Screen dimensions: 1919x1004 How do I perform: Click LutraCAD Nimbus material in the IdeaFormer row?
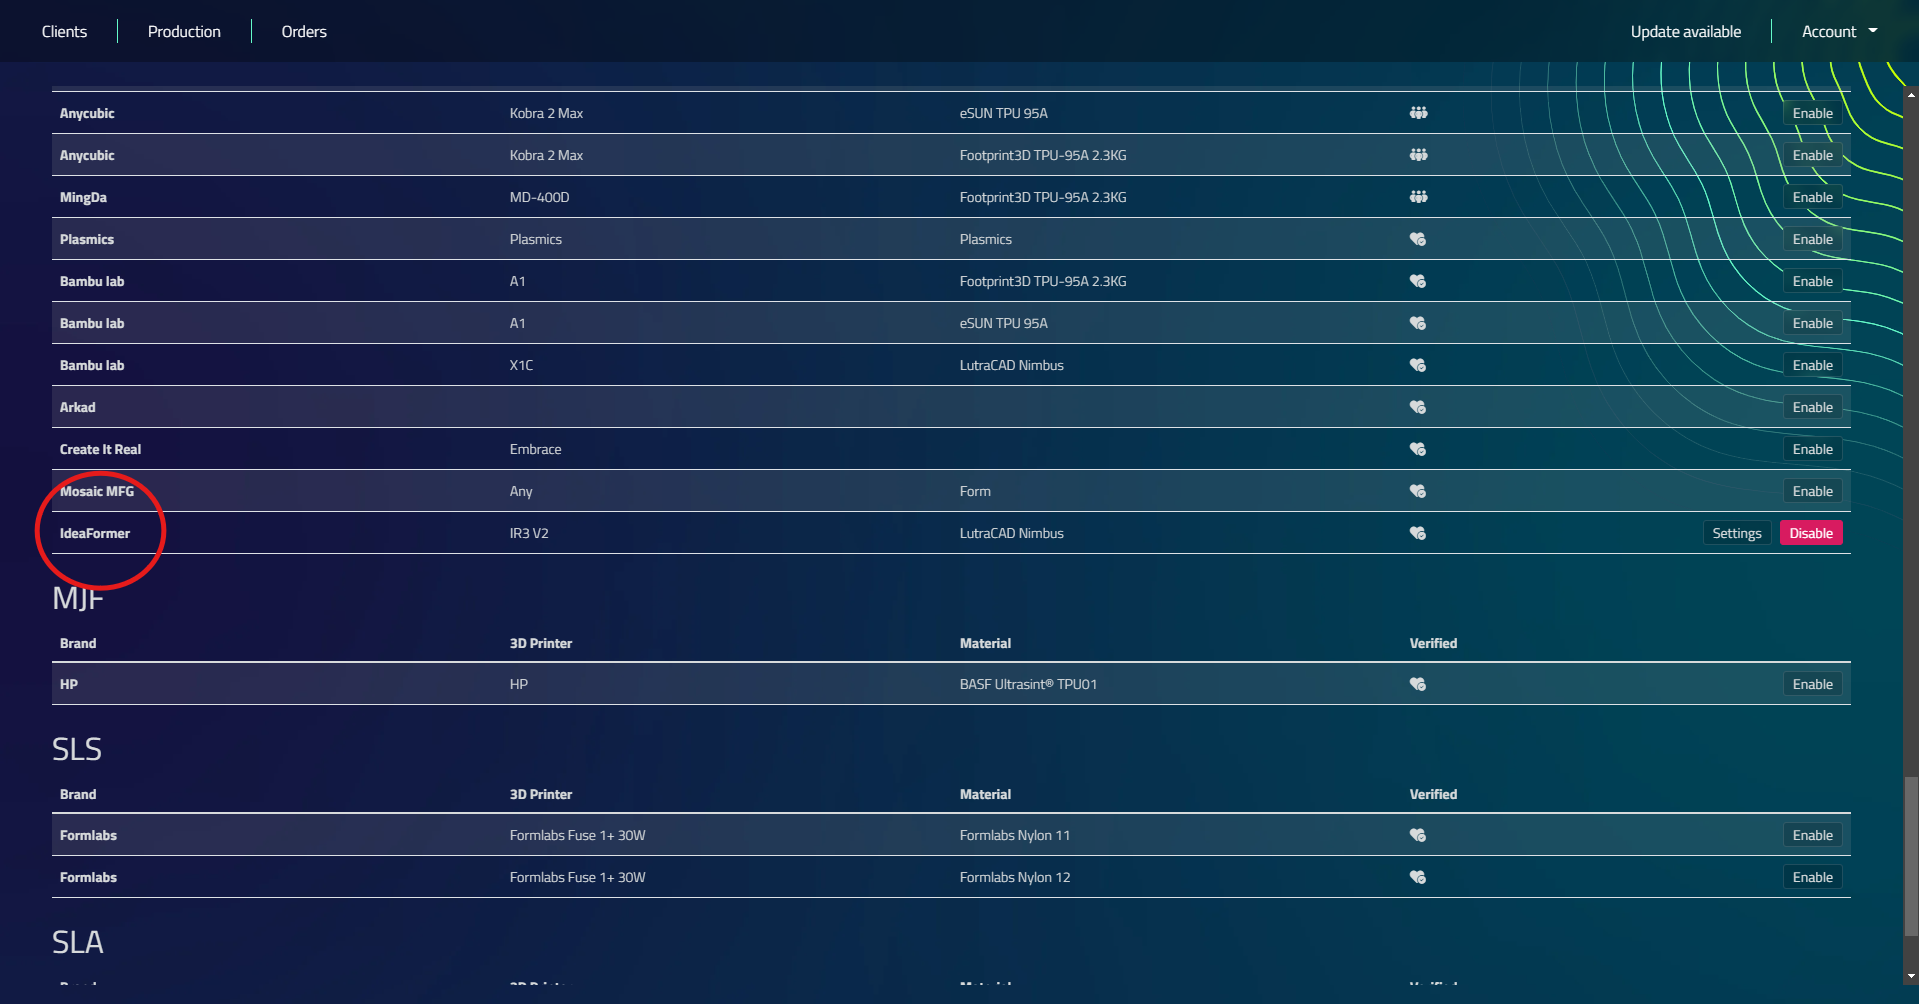[1012, 533]
